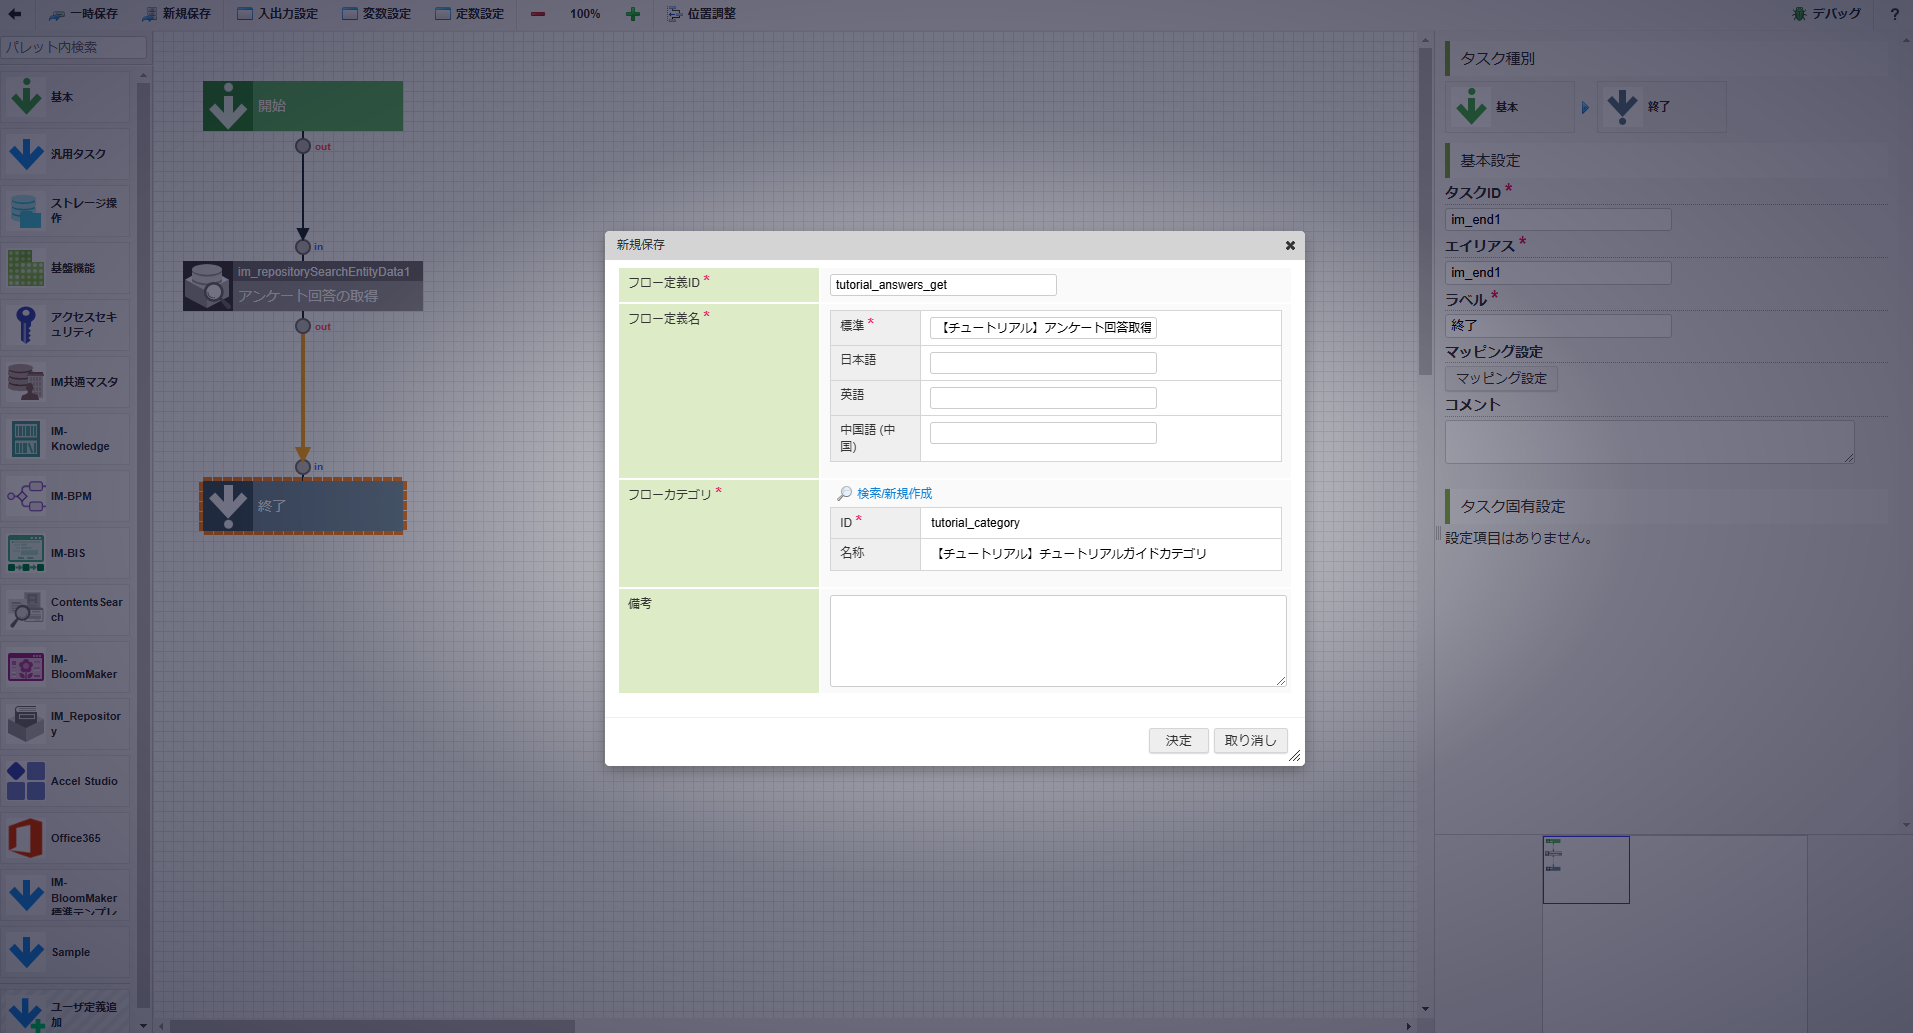
Task: Select the Accel Studio palette icon
Action: [x=26, y=781]
